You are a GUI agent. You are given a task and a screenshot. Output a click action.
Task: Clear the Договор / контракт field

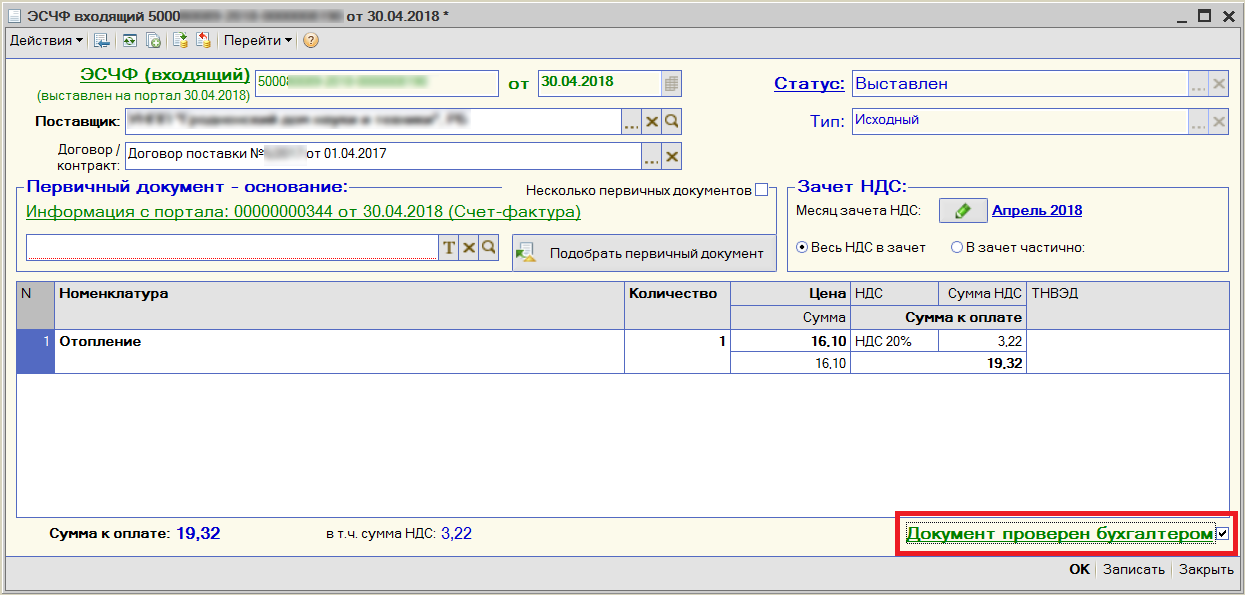pos(672,156)
